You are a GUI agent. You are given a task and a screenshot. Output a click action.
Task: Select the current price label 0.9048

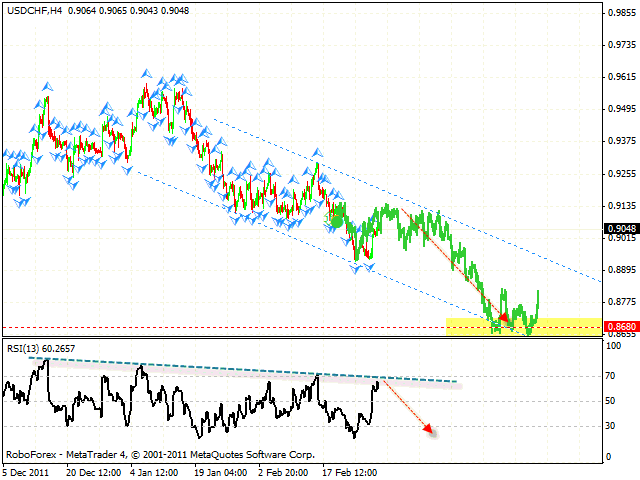click(x=621, y=228)
